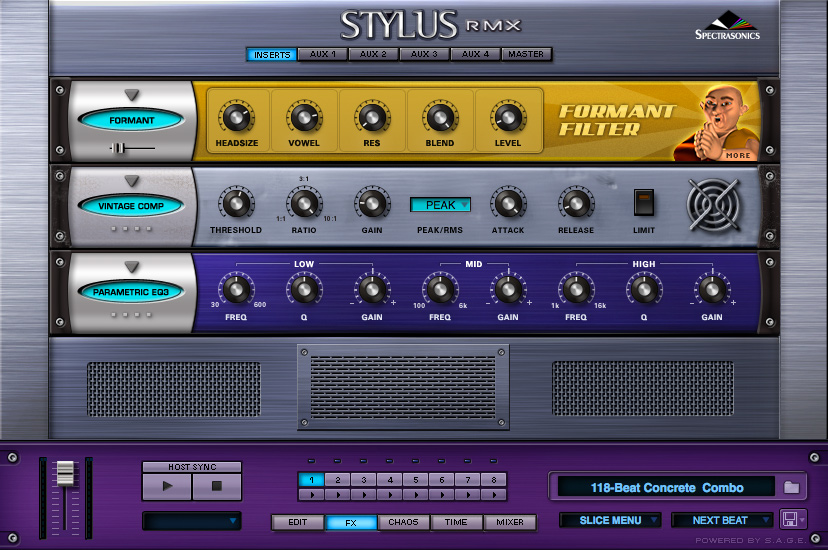
Task: Click the floppy disk save icon
Action: 789,519
